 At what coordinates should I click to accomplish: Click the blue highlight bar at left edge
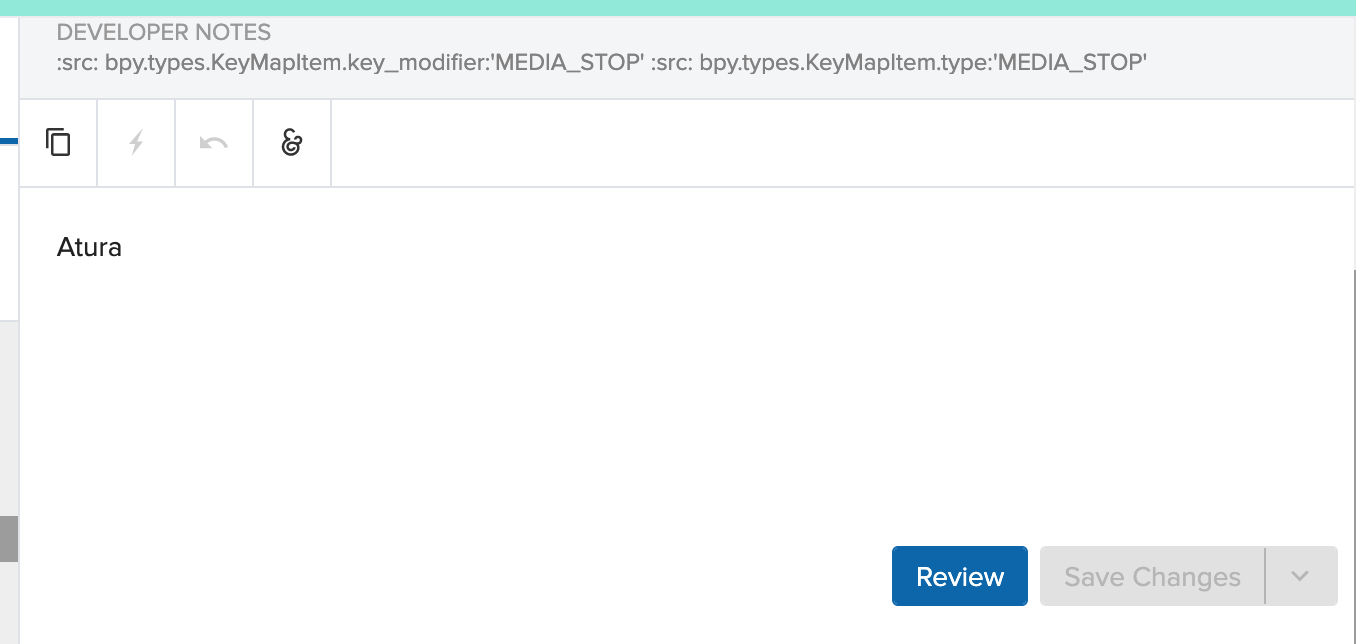[9, 141]
